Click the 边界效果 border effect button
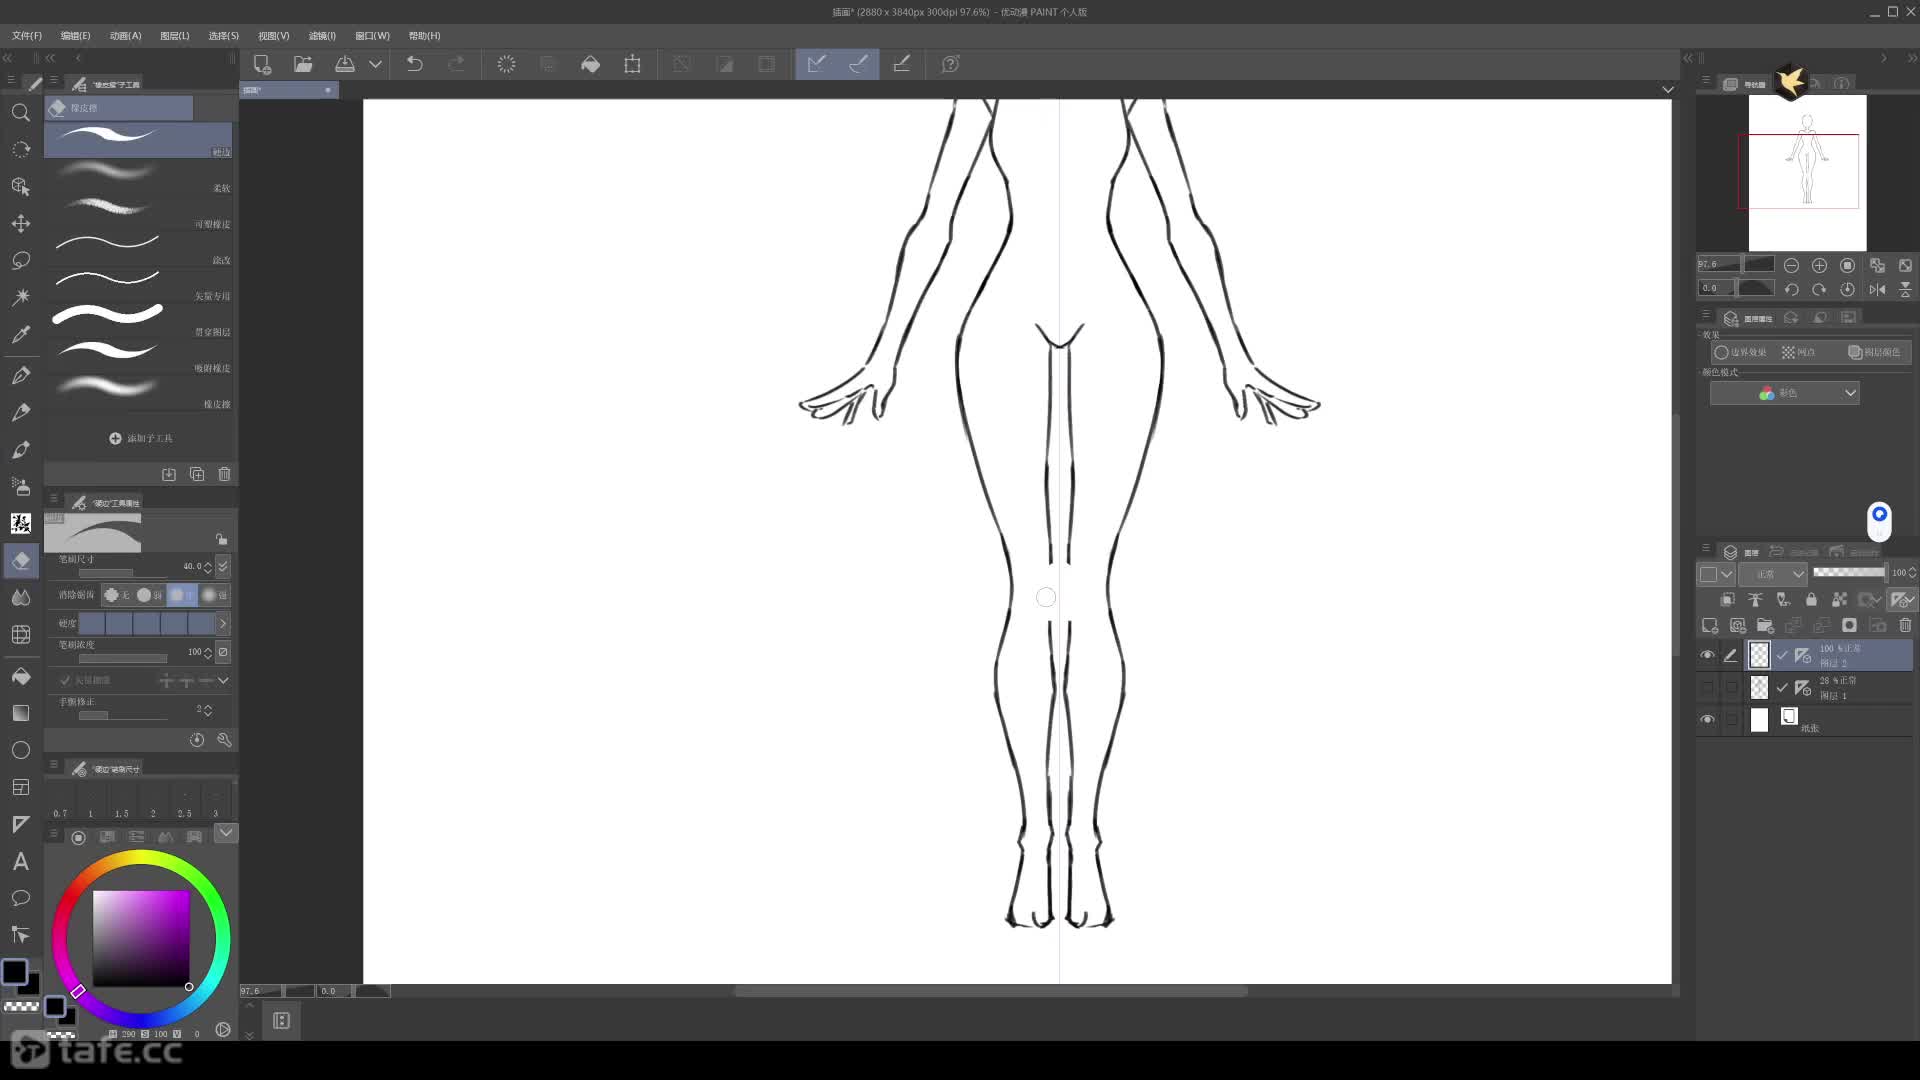Image resolution: width=1920 pixels, height=1080 pixels. (x=1741, y=353)
